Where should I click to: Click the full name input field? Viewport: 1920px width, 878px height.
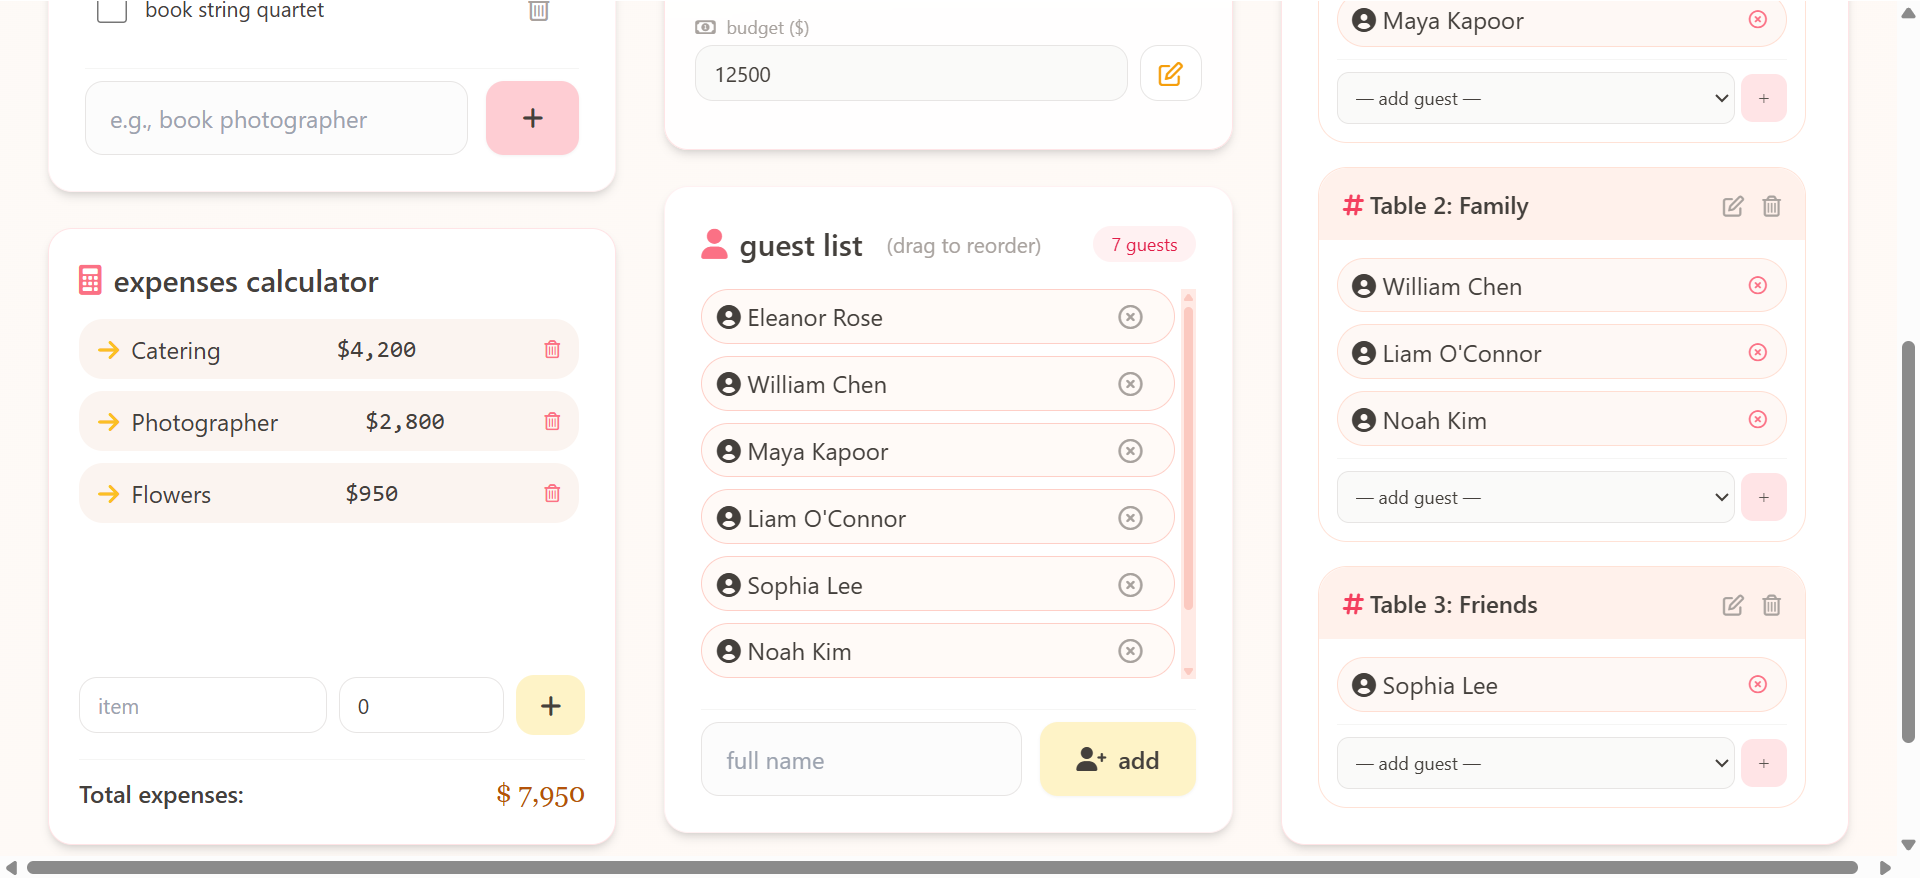coord(861,759)
